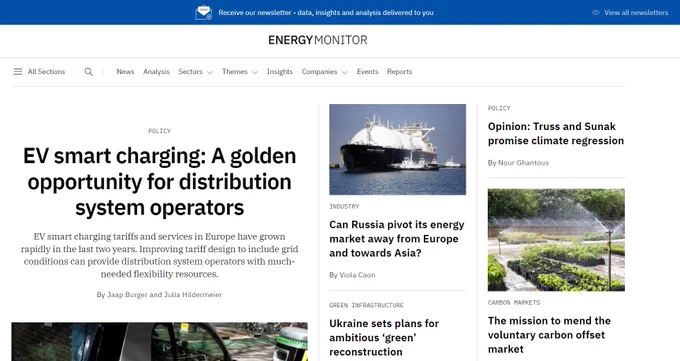Click the Energy Monitor logo
Viewport: 680px width, 361px height.
pyautogui.click(x=318, y=40)
